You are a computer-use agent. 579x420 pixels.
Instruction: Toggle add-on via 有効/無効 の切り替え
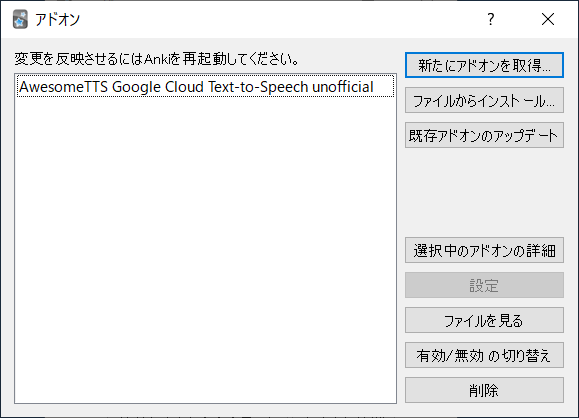[x=484, y=355]
